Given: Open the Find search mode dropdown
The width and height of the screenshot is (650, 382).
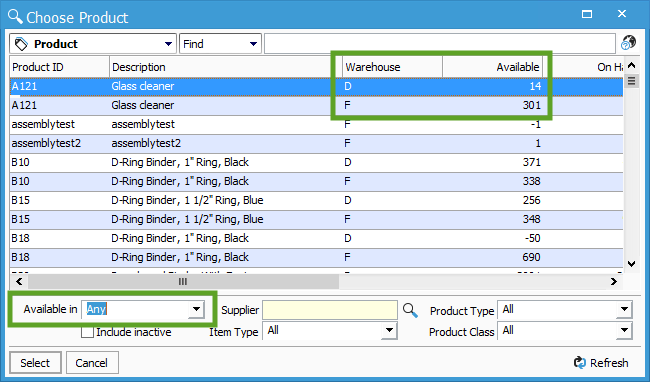Looking at the screenshot, I should pos(253,44).
